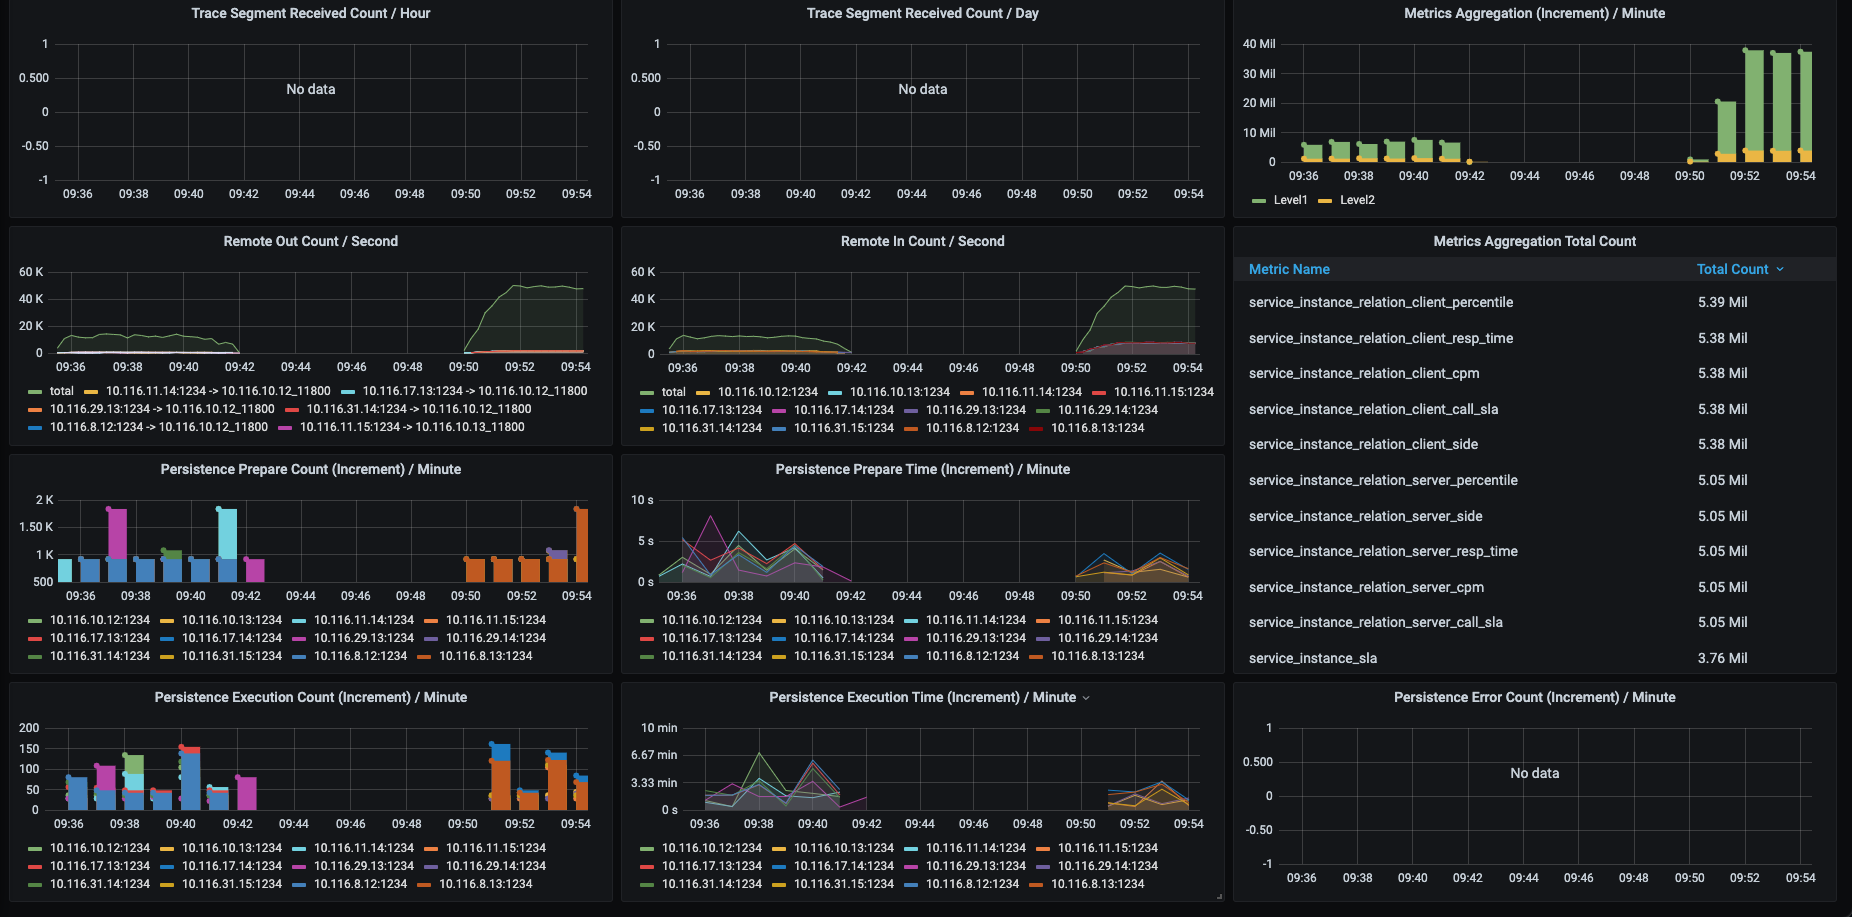Viewport: 1852px width, 917px height.
Task: Click 10.116.17.14:1234 legend in Remote In Count
Action: click(x=844, y=410)
